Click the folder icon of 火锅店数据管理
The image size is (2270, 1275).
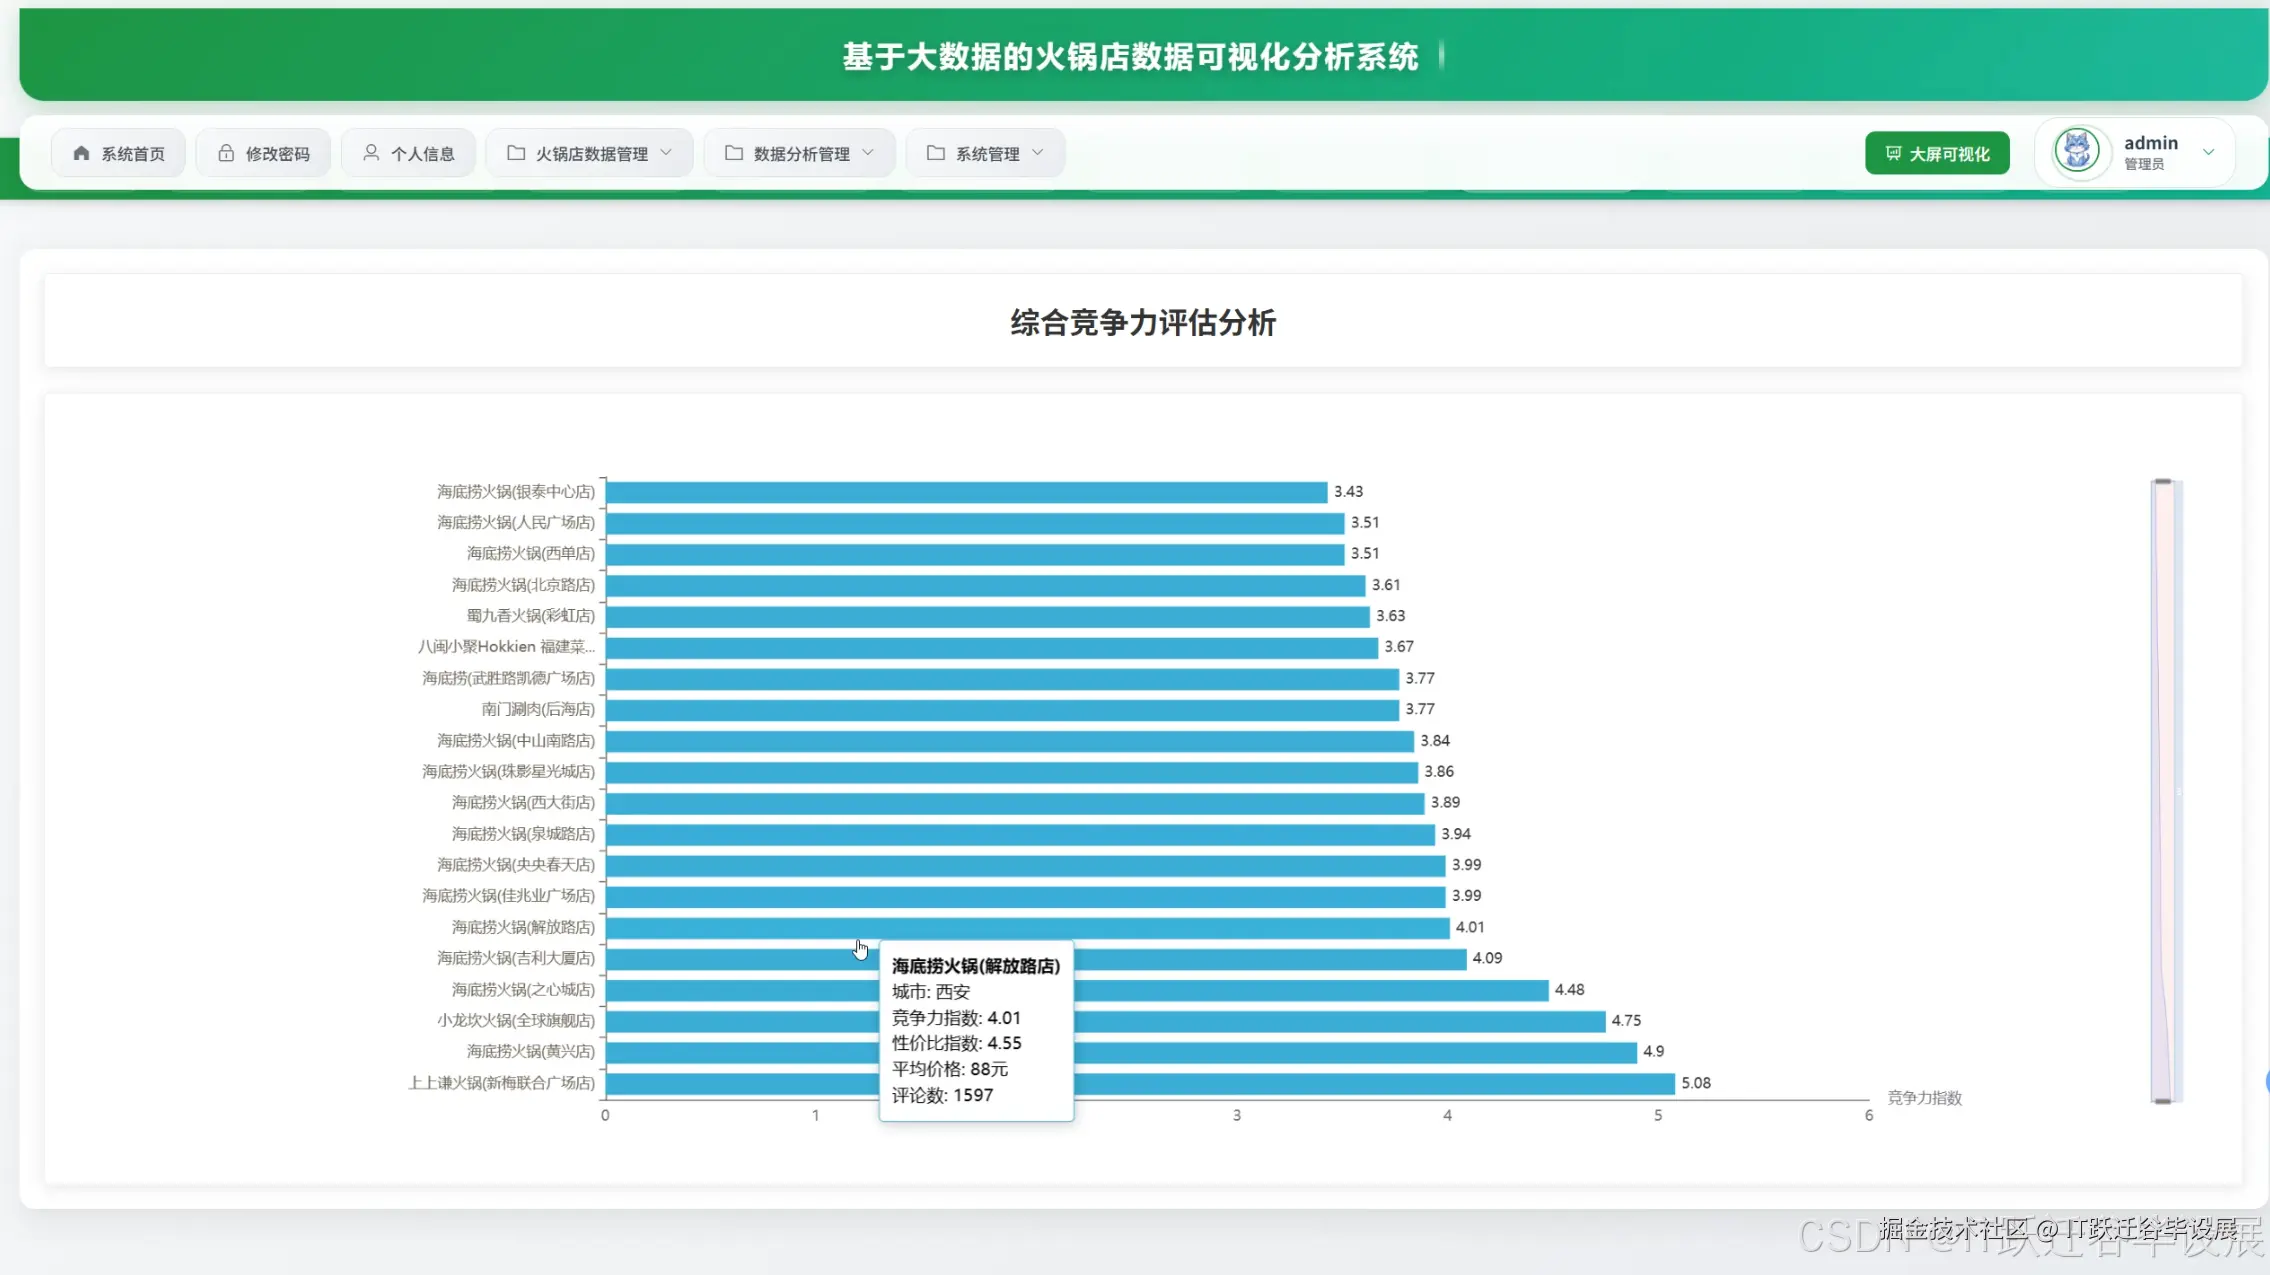click(516, 152)
